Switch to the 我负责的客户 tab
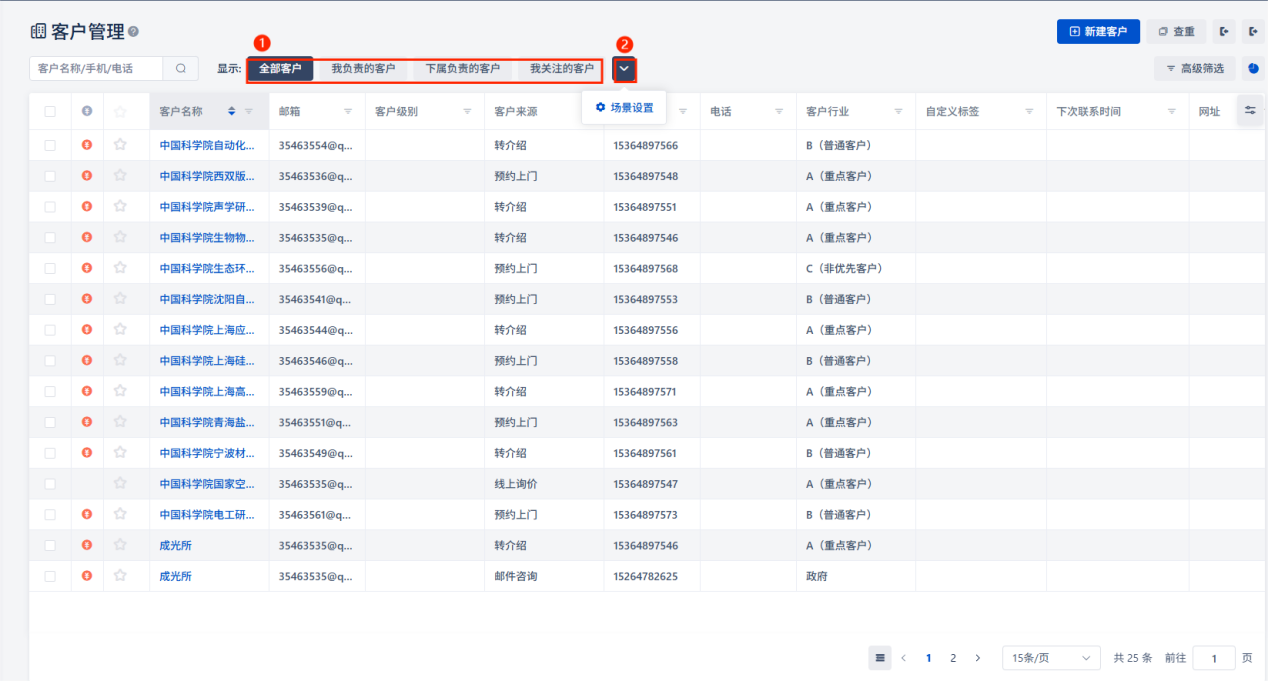 coord(363,69)
